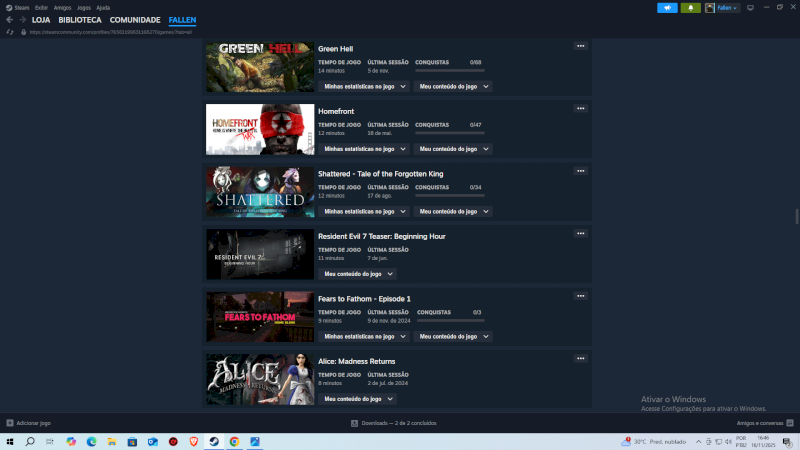800x450 pixels.
Task: Click the page vertical scrollbar thumb
Action: (797, 216)
